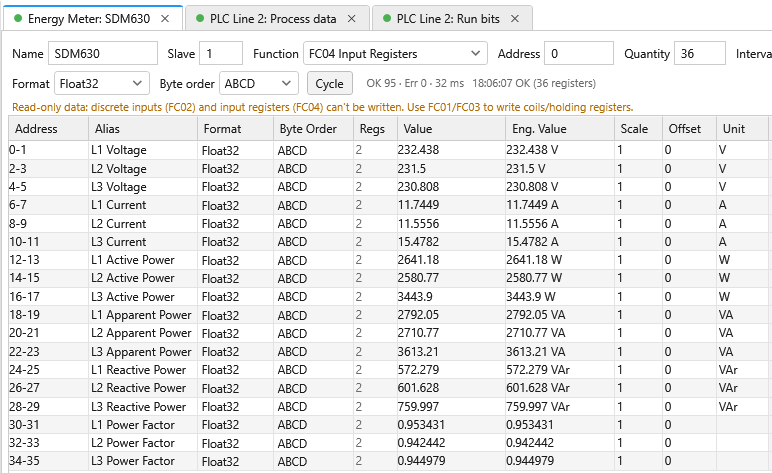Click the Address input field
Viewport: 772px width, 473px height.
click(579, 54)
